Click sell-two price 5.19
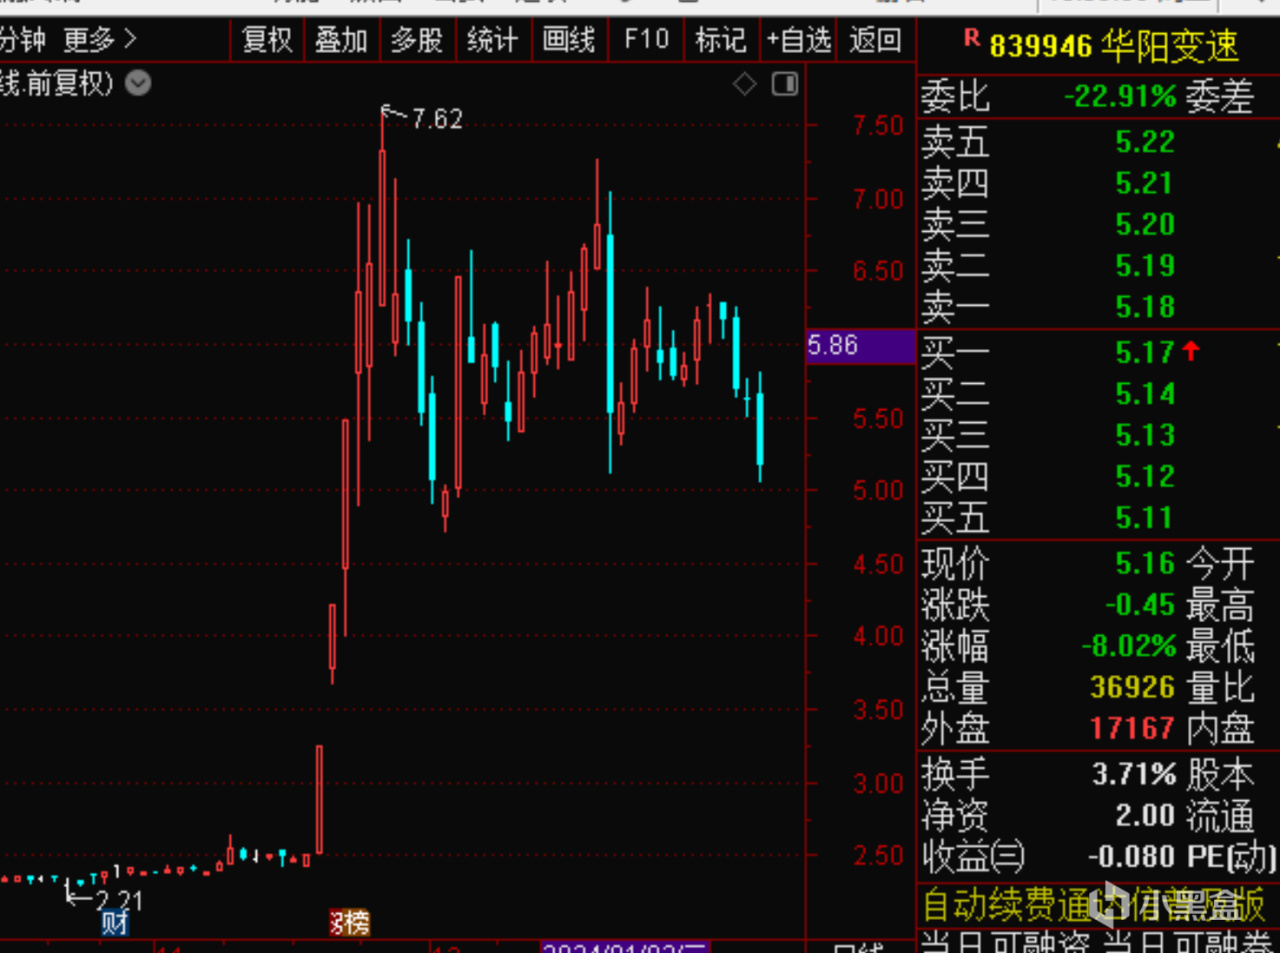The width and height of the screenshot is (1280, 953). (x=1145, y=266)
